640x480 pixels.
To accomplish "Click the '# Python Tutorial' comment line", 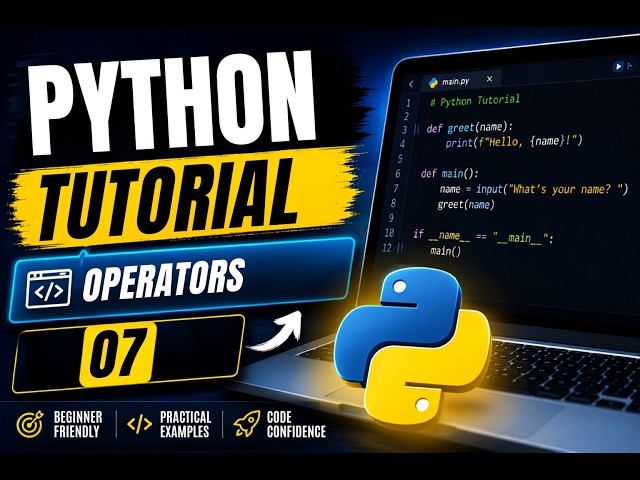I will click(475, 100).
